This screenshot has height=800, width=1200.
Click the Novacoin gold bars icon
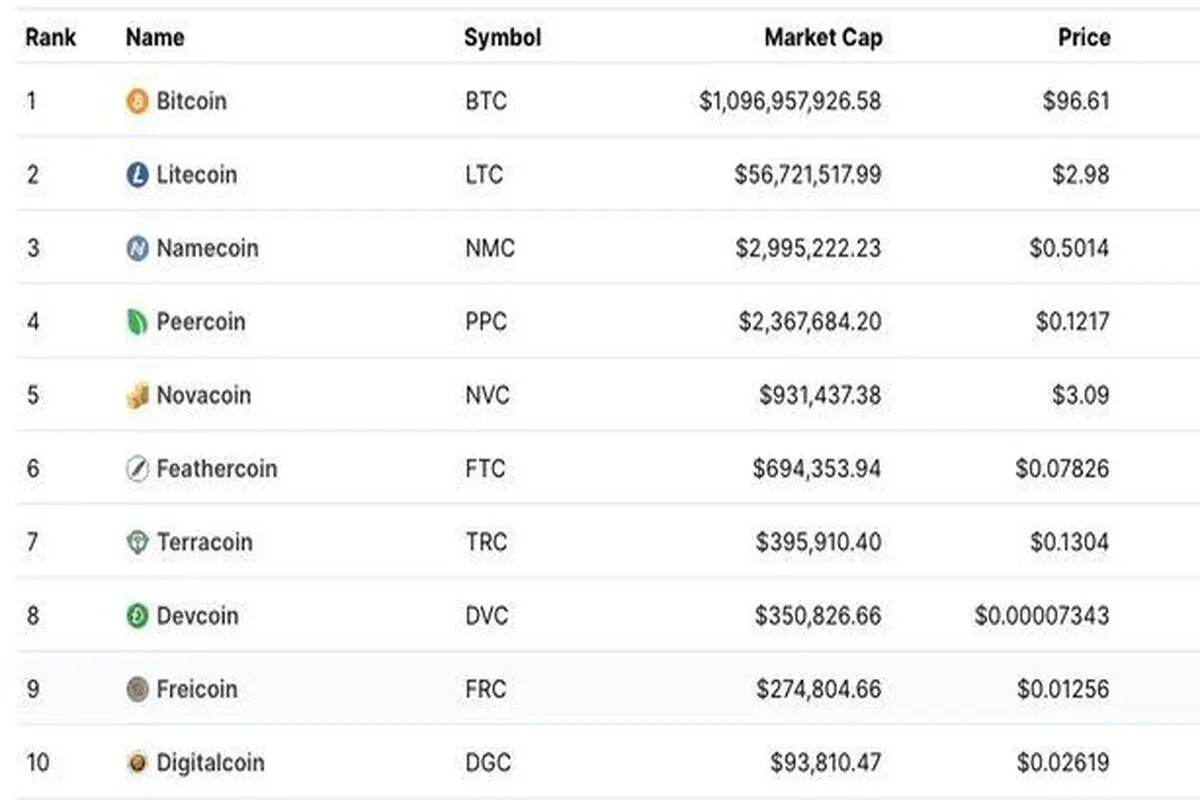coord(137,396)
